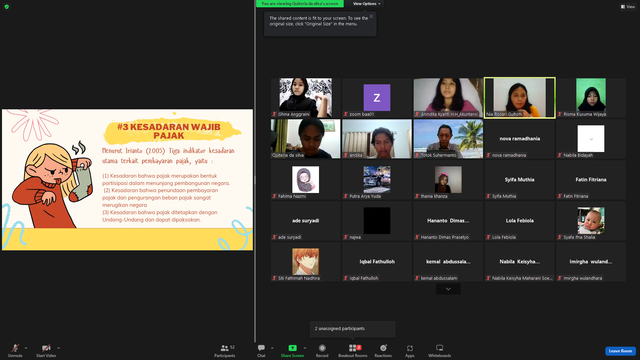This screenshot has height=360, width=640.
Task: Click muted mic icon on najwa's label
Action: (346, 237)
